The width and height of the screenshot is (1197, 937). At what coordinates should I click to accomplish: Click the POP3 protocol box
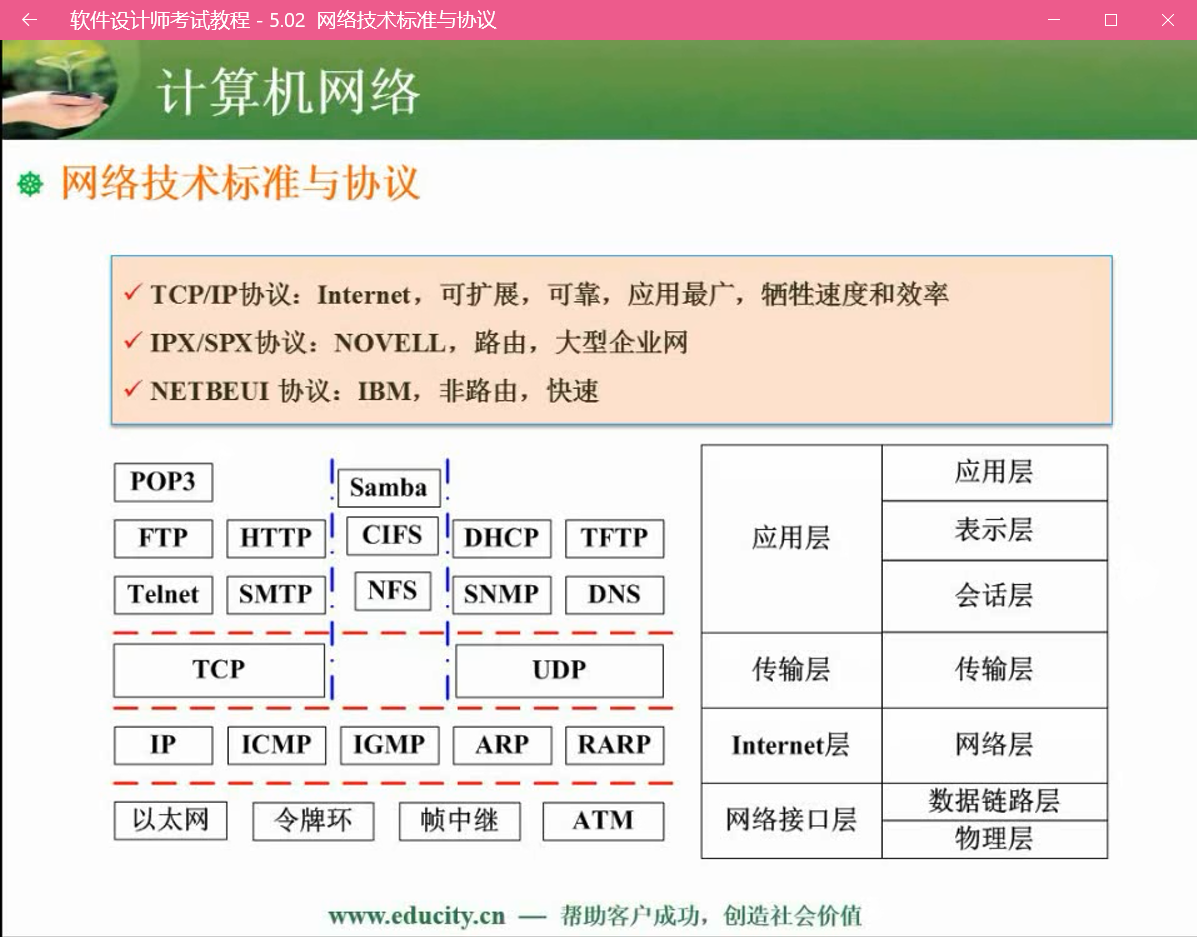coord(163,482)
